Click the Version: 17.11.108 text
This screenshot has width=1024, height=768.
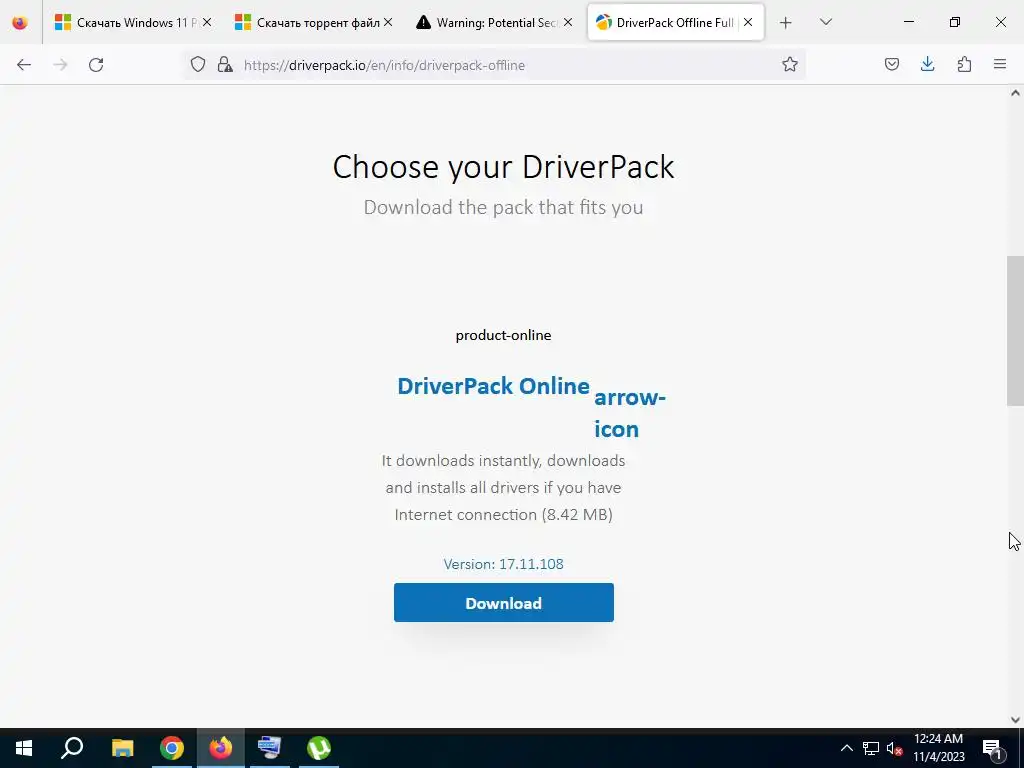pyautogui.click(x=504, y=564)
